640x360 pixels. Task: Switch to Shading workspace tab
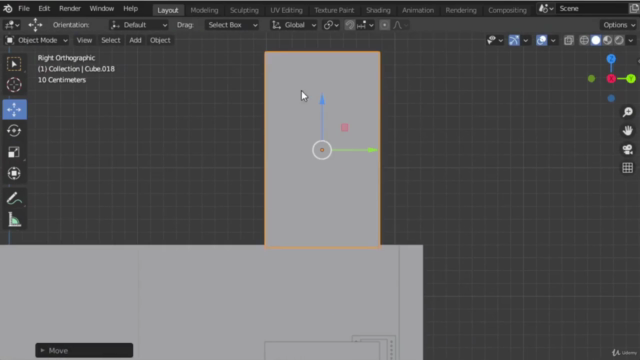coord(378,10)
